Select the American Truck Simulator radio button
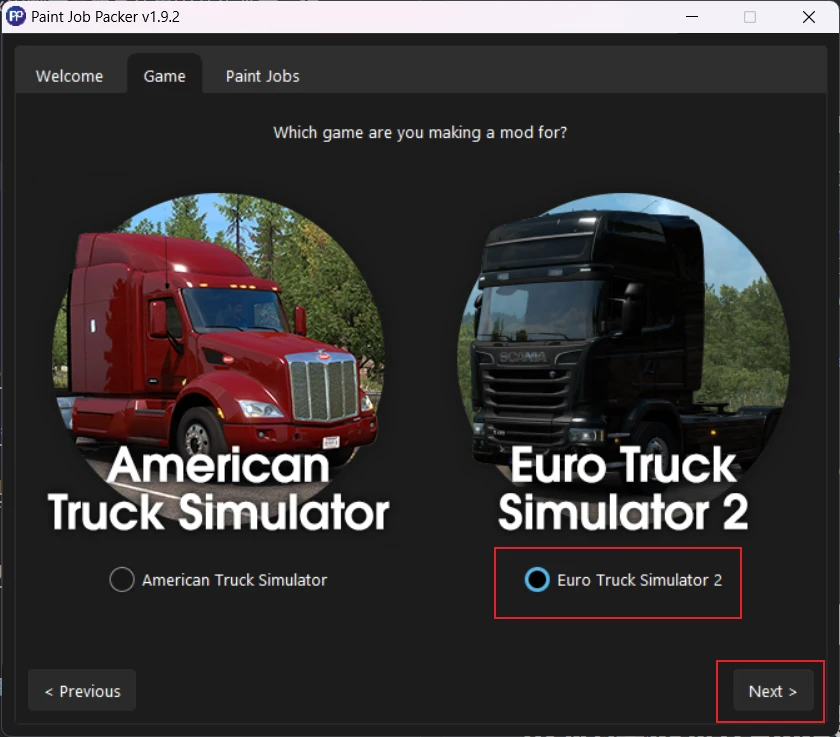 [122, 580]
